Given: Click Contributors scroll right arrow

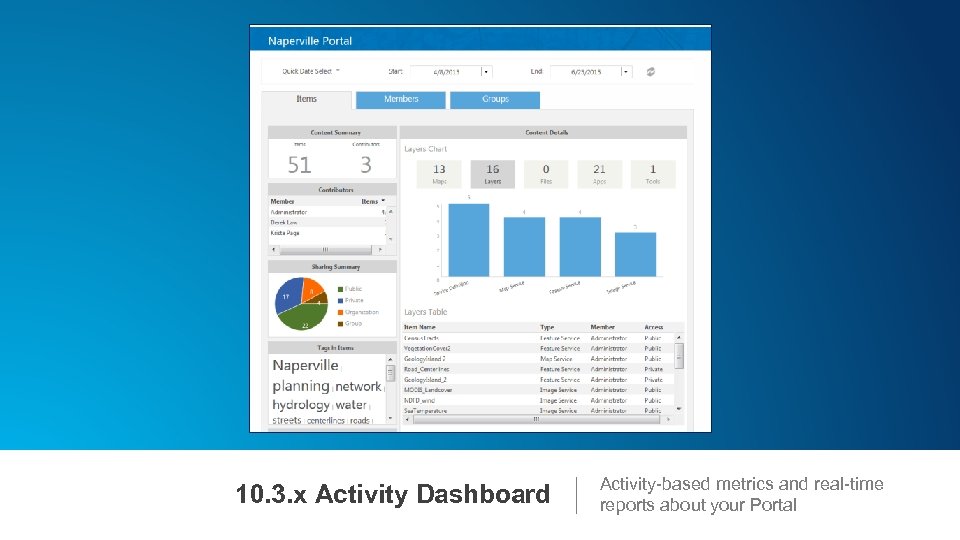Looking at the screenshot, I should point(380,250).
